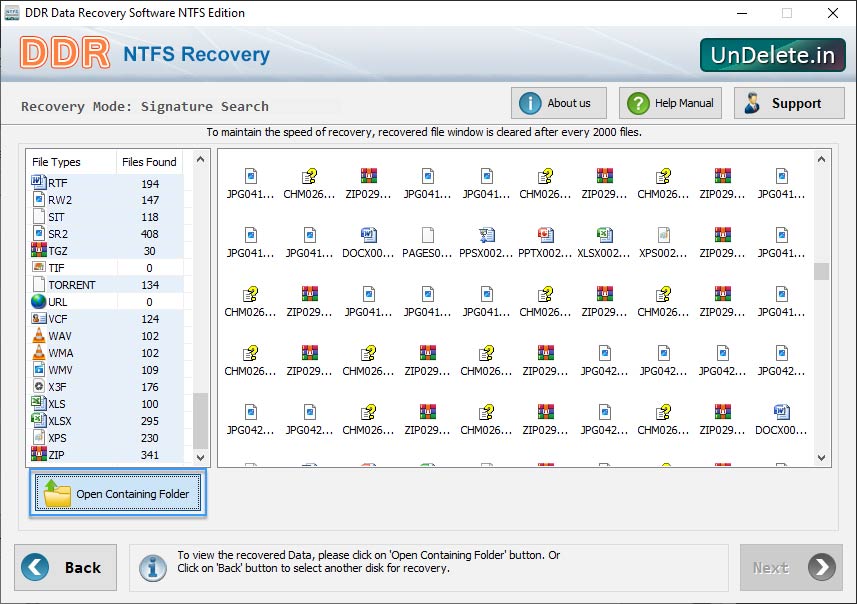
Task: Open the Help Manual
Action: [x=670, y=103]
